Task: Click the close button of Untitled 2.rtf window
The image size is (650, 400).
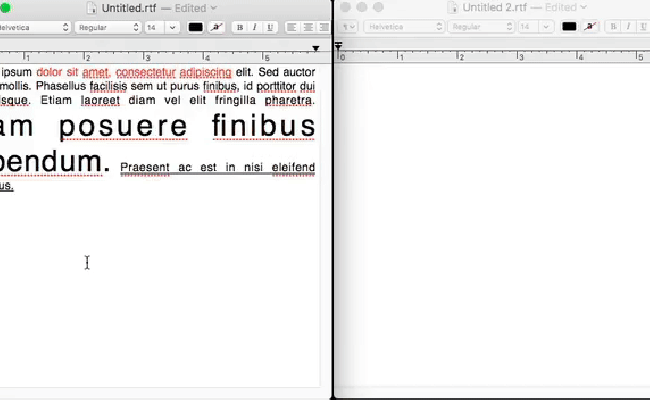Action: pos(345,7)
